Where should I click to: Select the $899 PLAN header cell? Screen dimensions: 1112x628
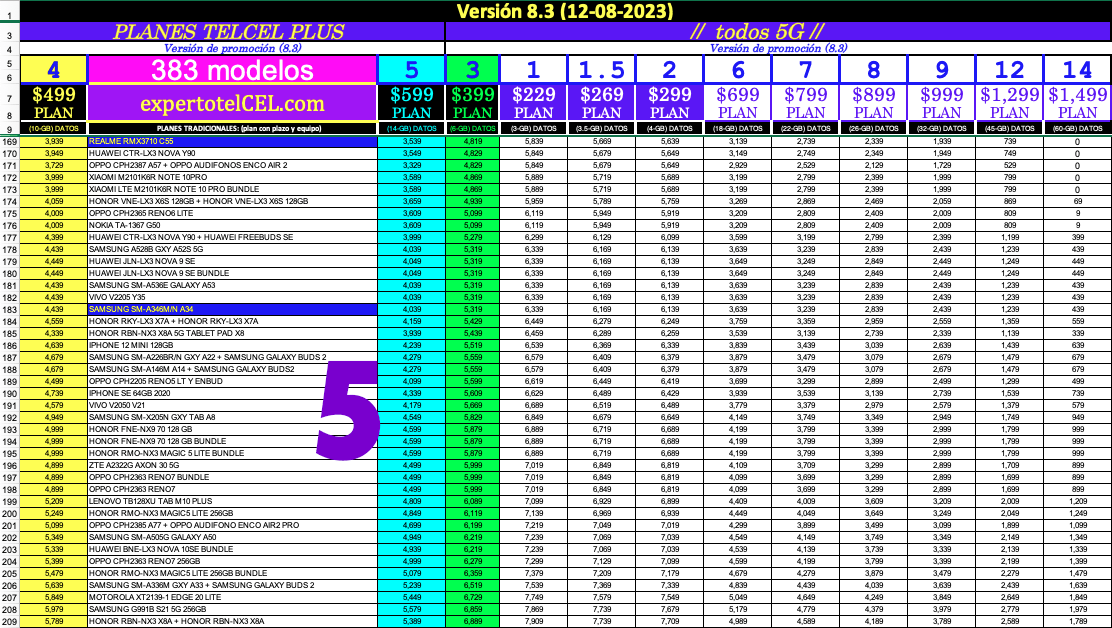(x=874, y=103)
